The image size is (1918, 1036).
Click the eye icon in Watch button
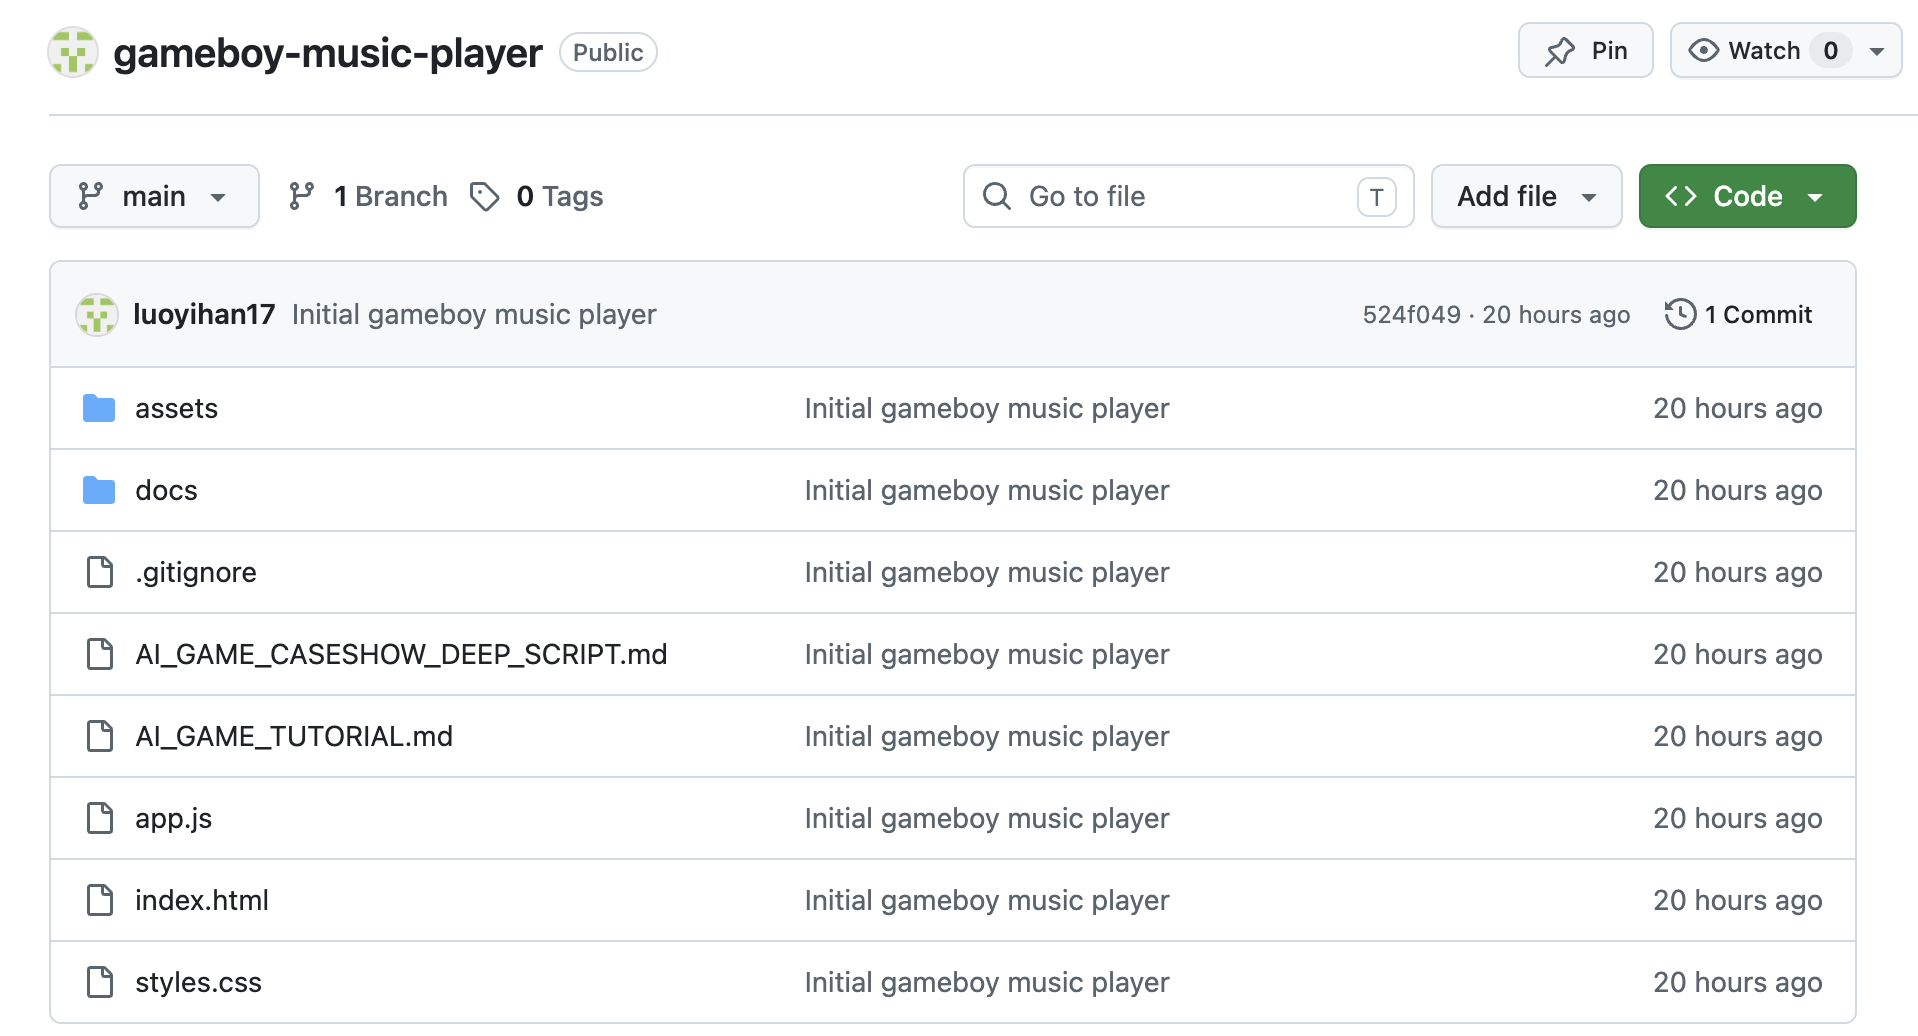click(x=1703, y=50)
